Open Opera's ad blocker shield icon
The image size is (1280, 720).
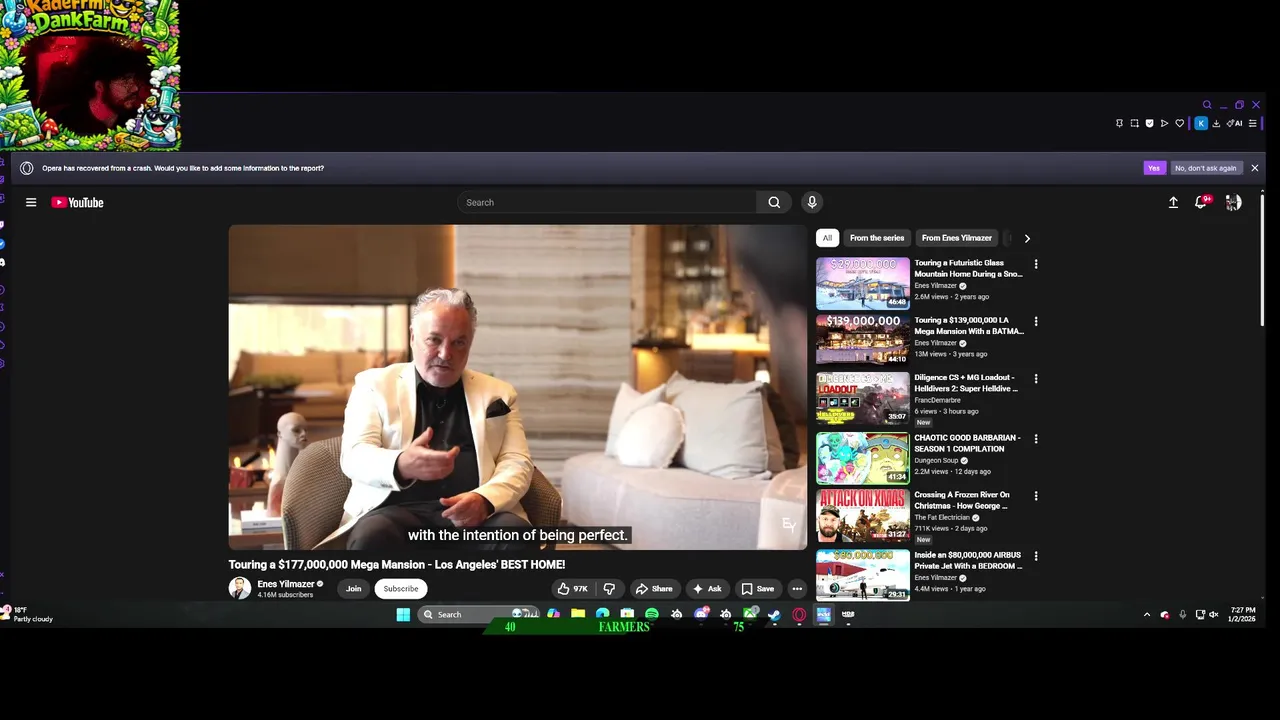tap(1149, 123)
